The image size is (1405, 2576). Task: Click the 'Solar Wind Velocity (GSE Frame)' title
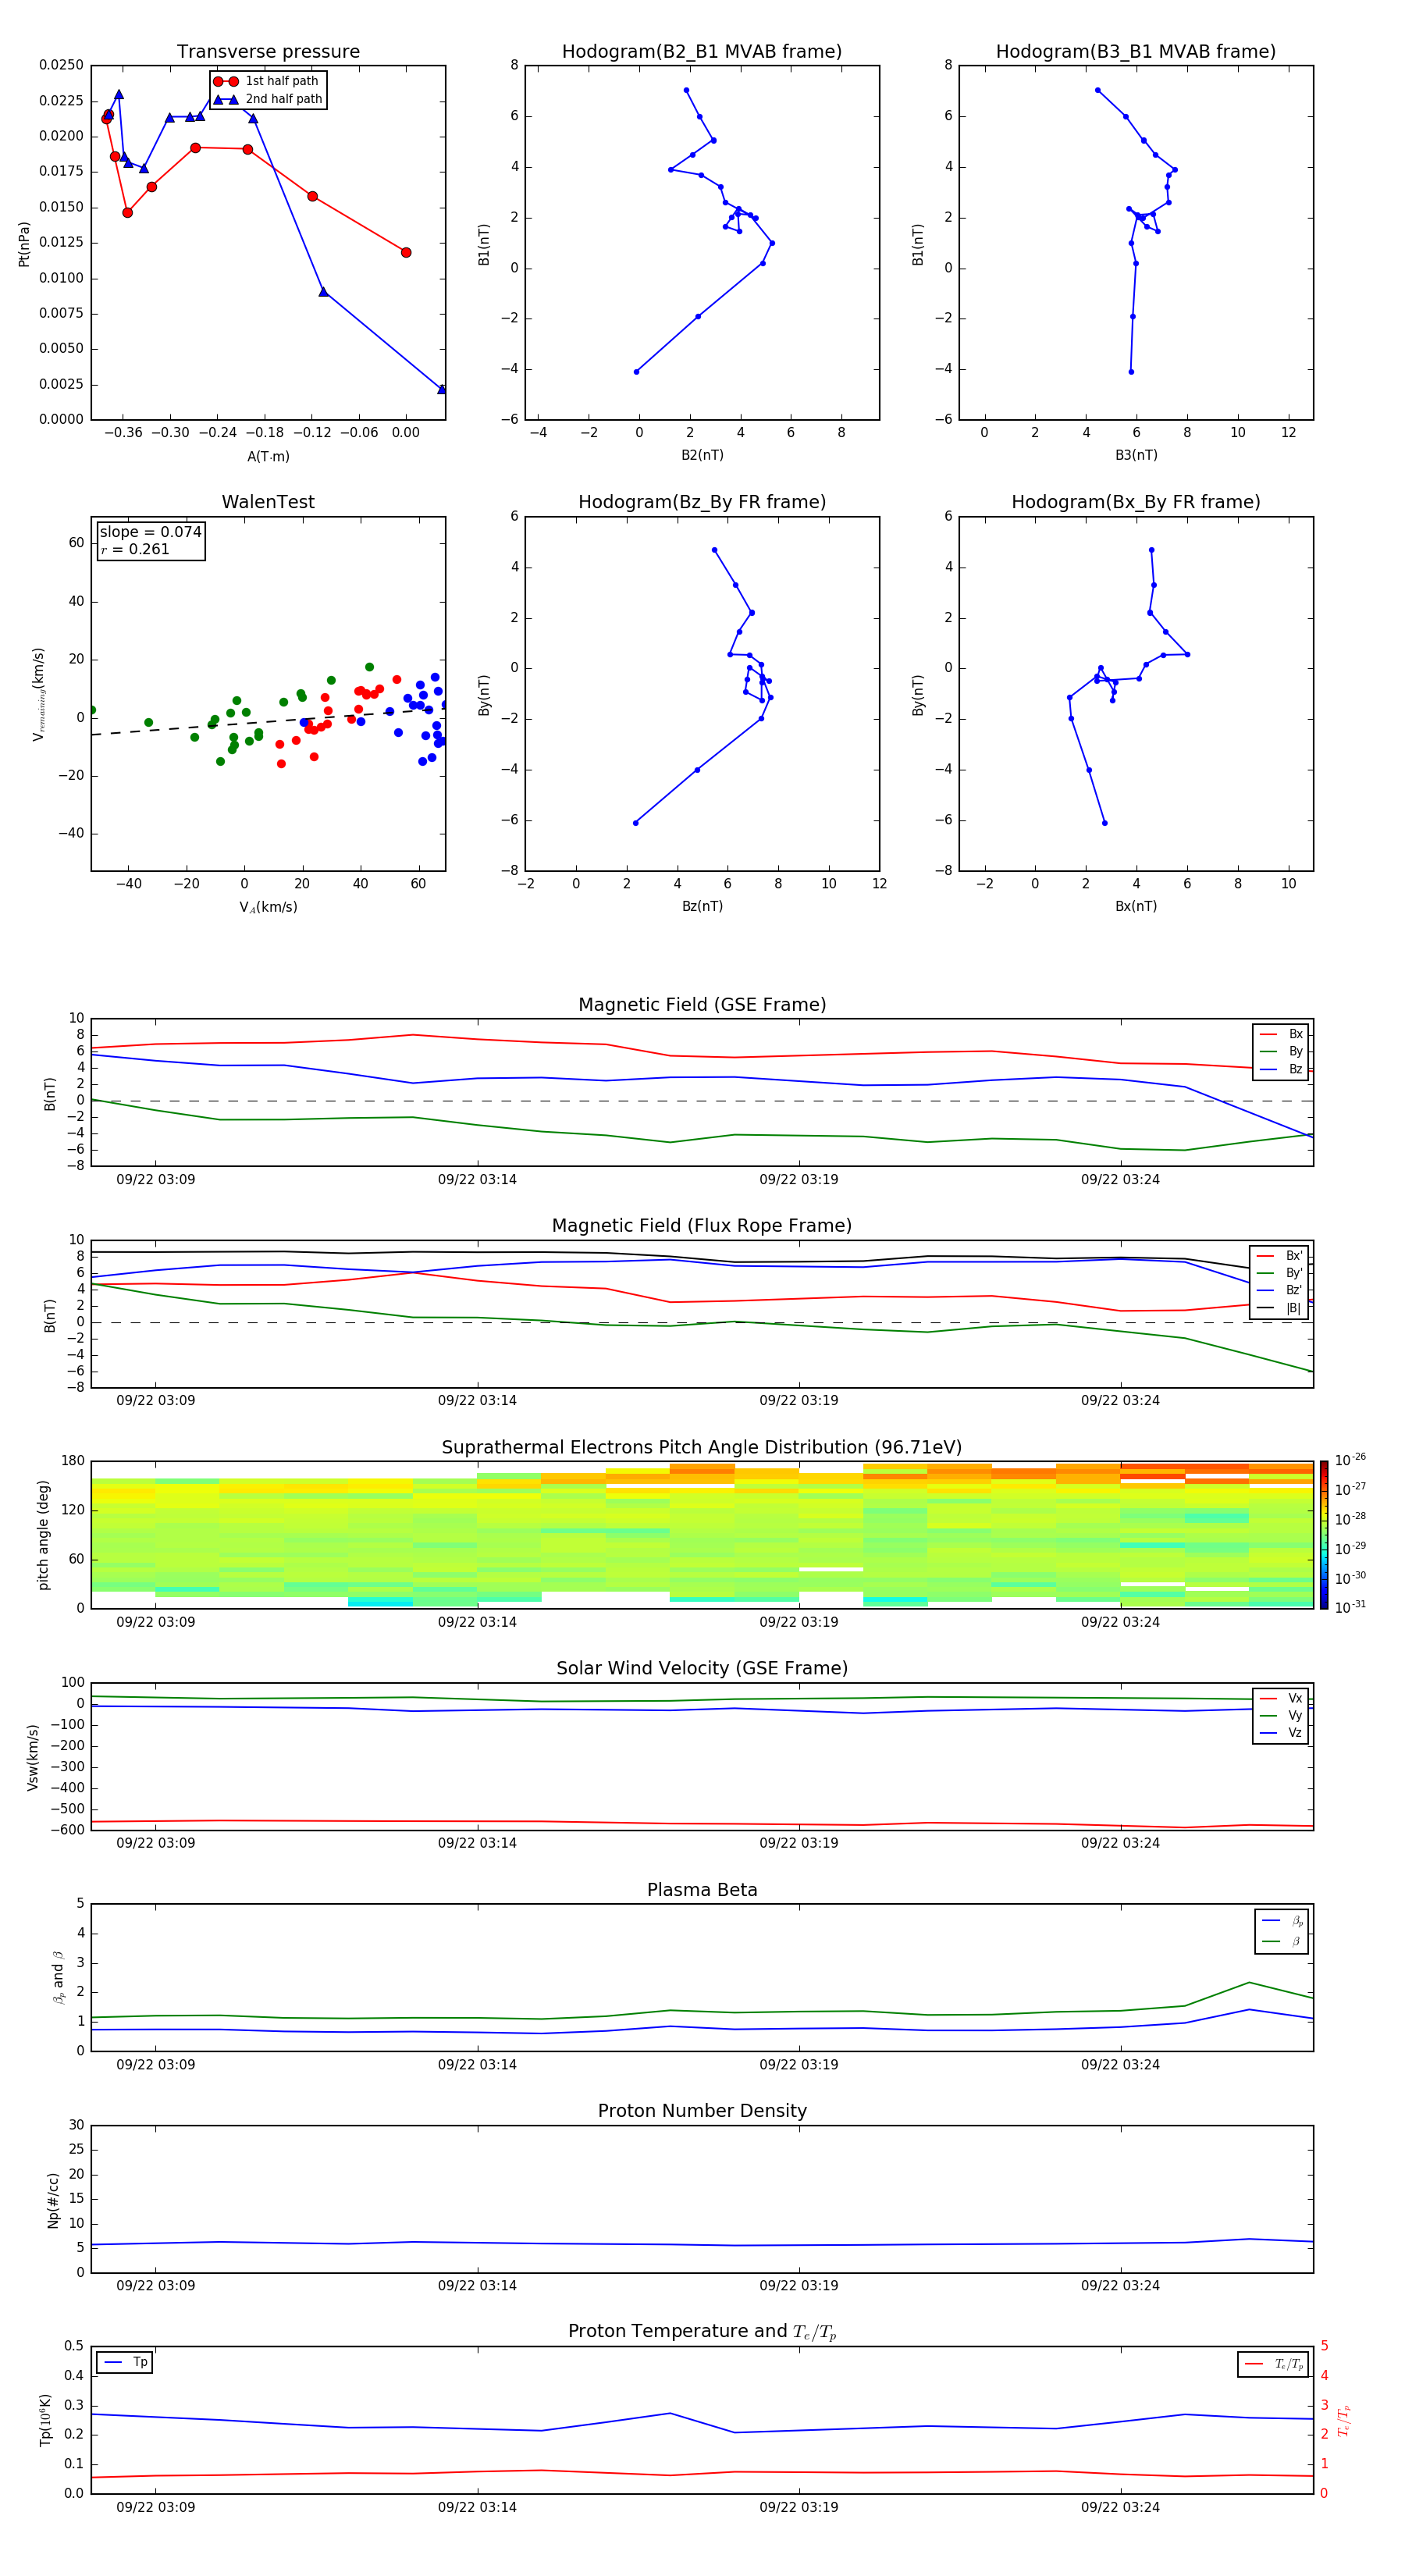pyautogui.click(x=702, y=1668)
